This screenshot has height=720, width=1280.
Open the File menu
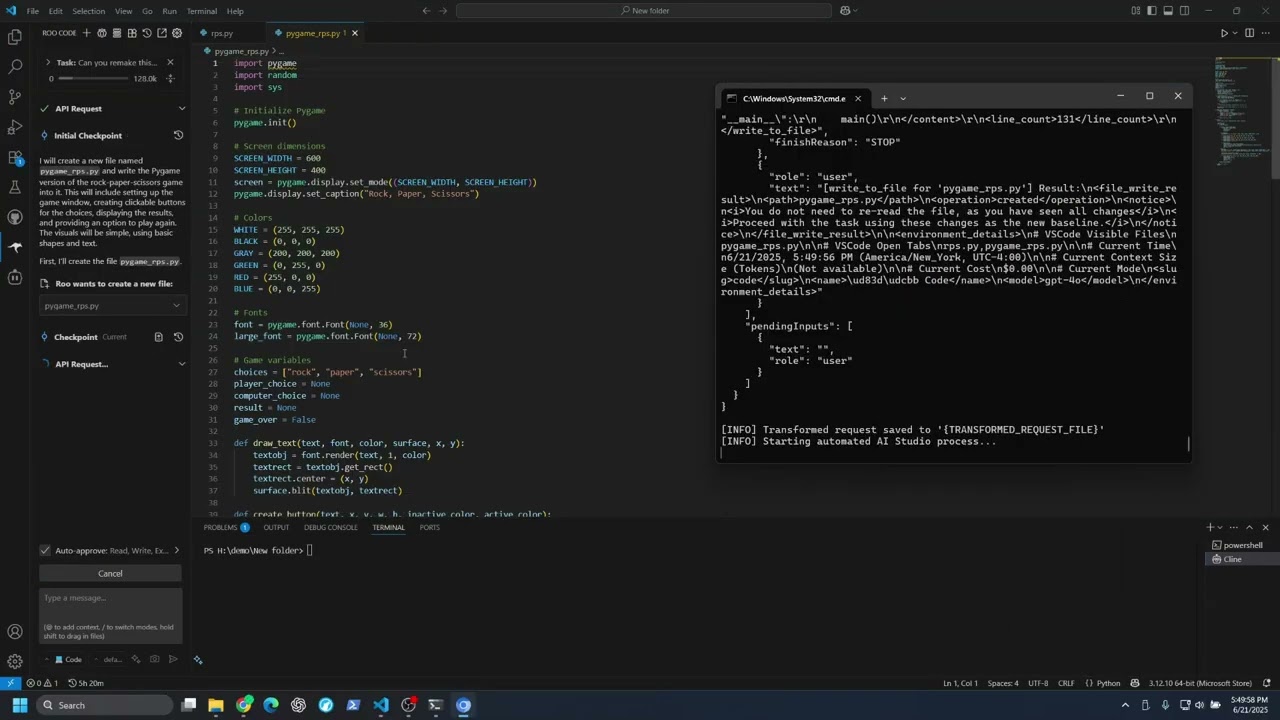point(33,11)
